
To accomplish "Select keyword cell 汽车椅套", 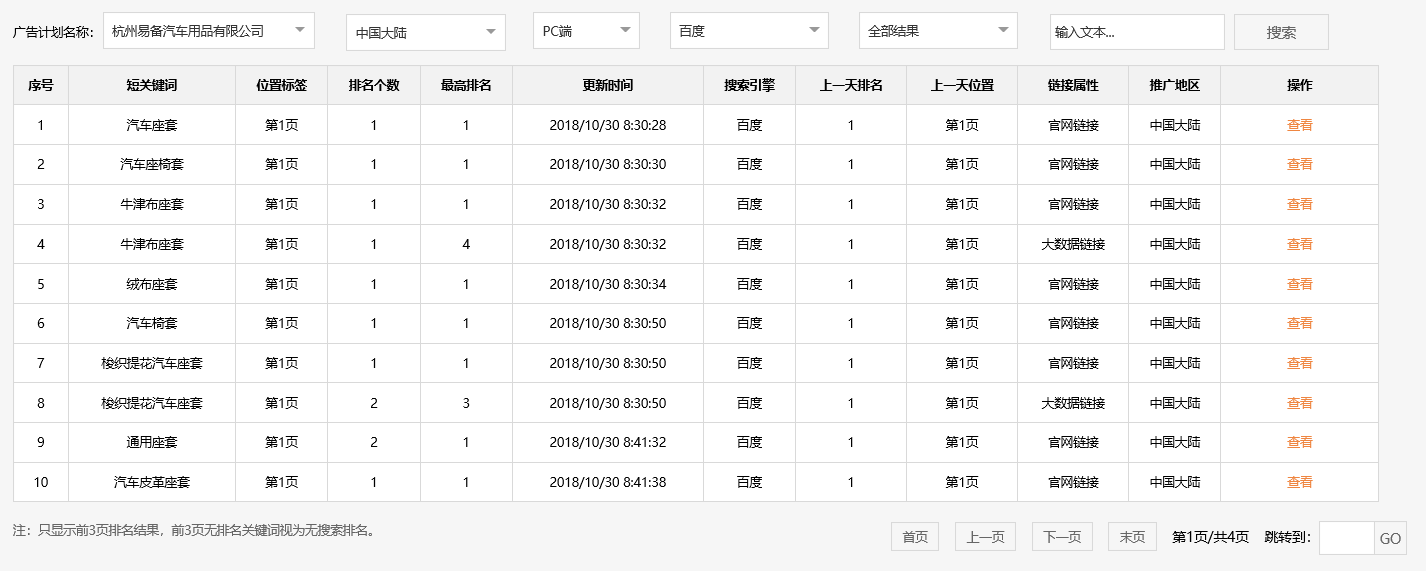I will [x=152, y=323].
